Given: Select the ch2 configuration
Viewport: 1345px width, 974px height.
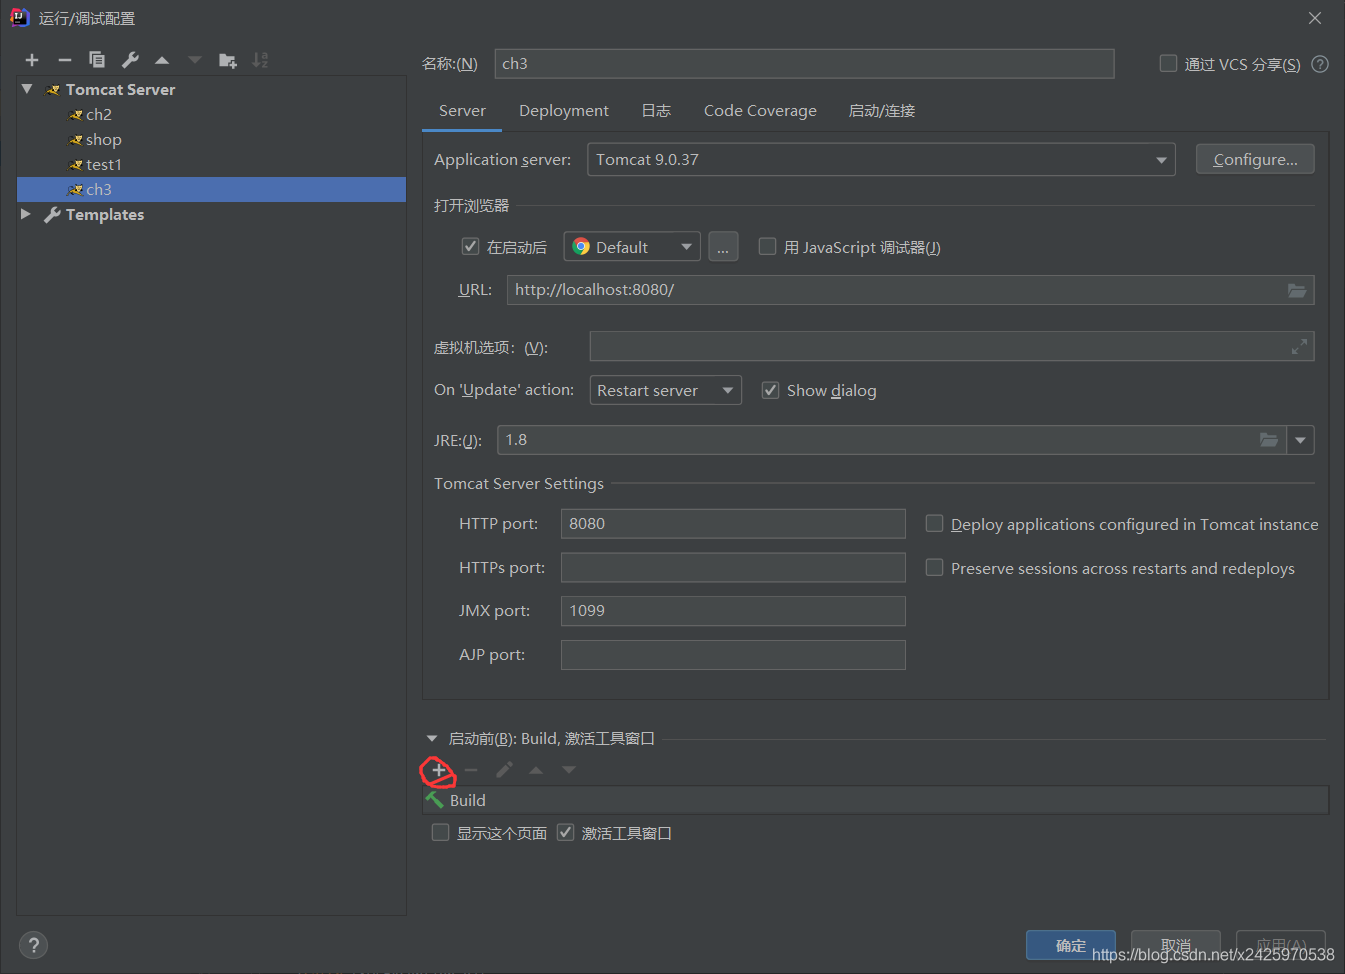Looking at the screenshot, I should tap(98, 114).
